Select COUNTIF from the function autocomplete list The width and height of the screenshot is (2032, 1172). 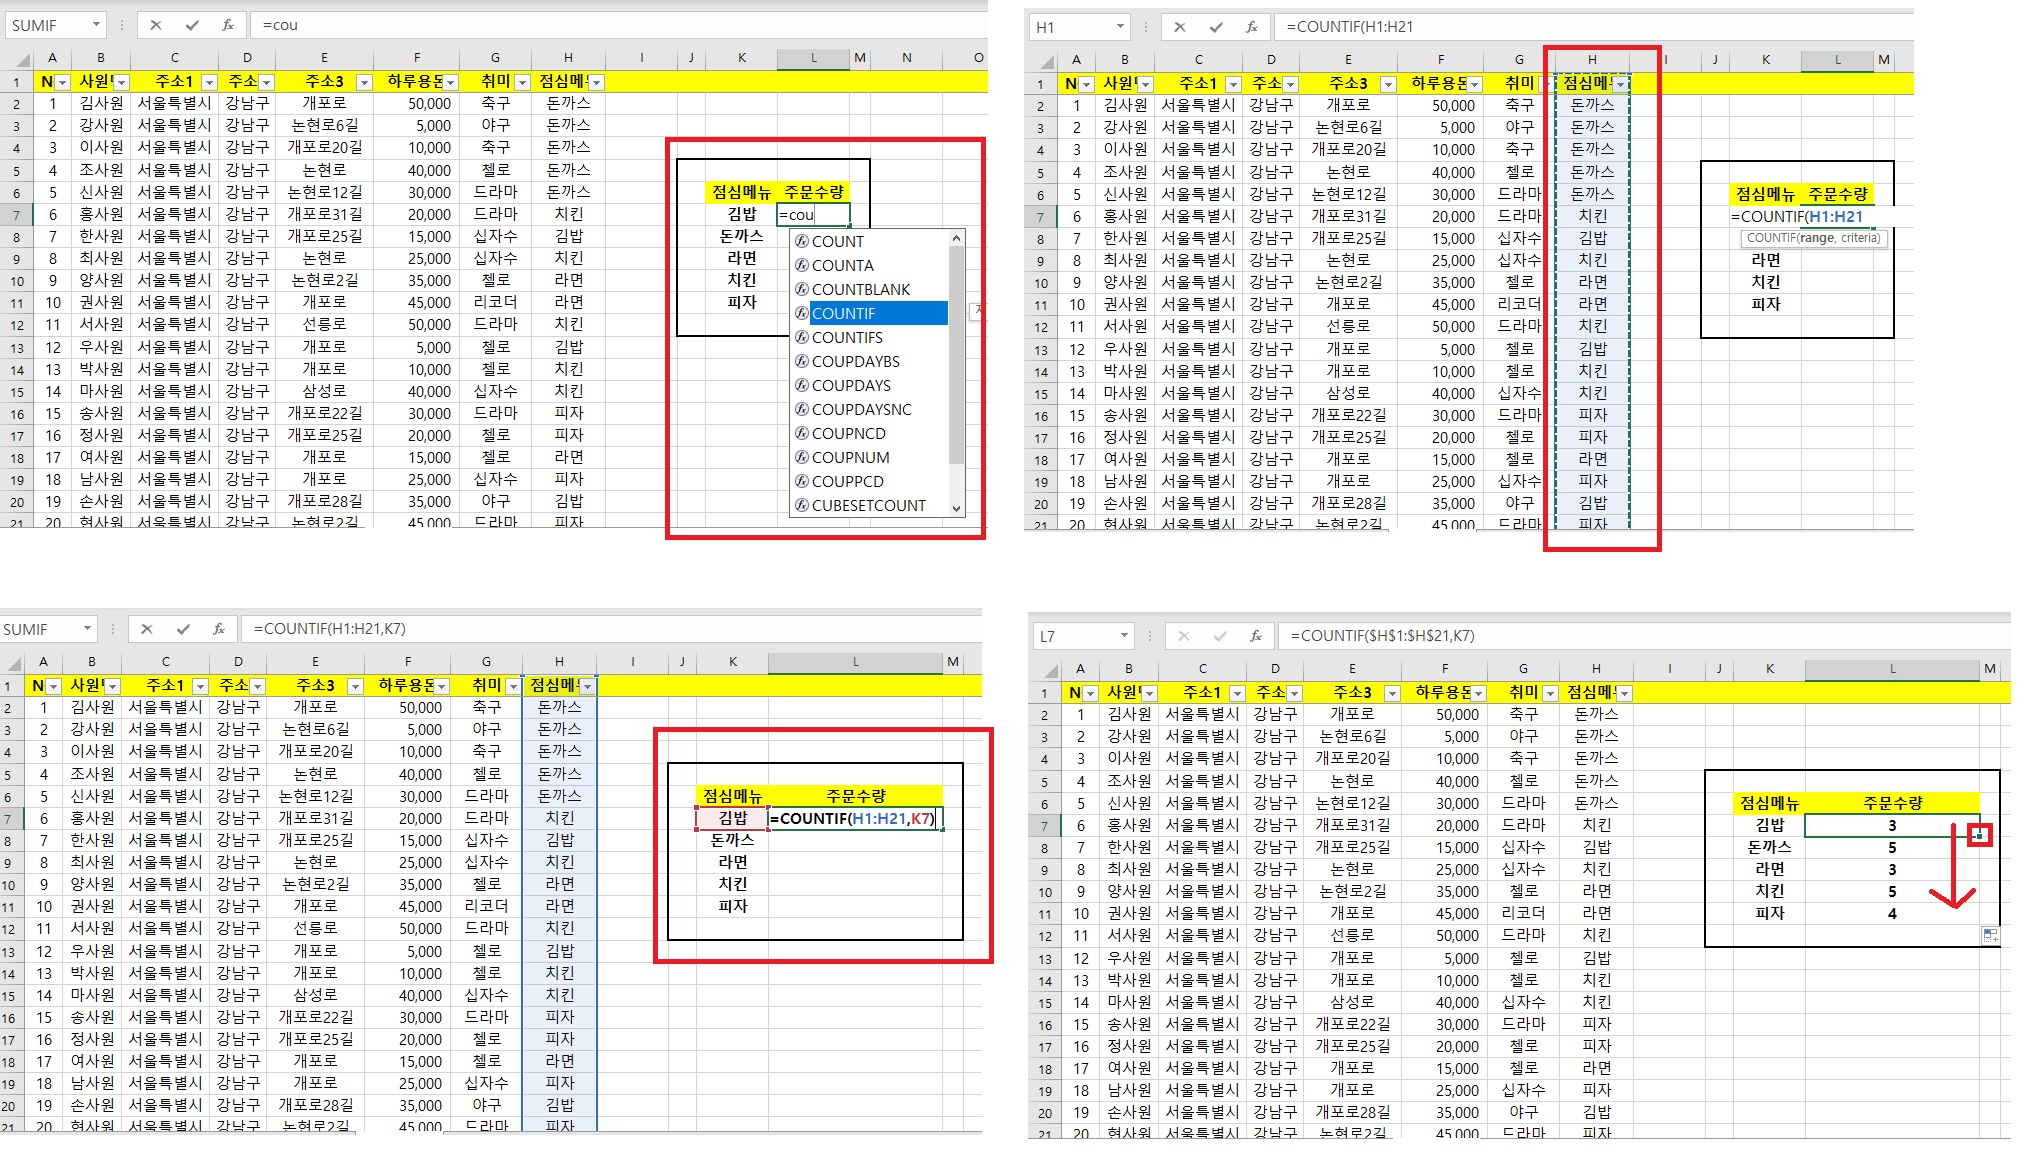coord(844,313)
